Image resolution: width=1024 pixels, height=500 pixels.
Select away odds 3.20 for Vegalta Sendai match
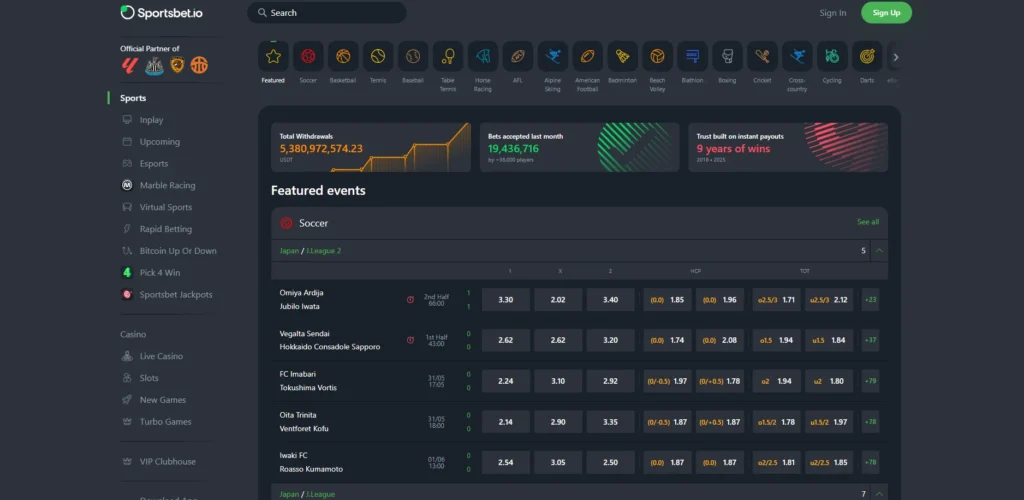pyautogui.click(x=611, y=340)
